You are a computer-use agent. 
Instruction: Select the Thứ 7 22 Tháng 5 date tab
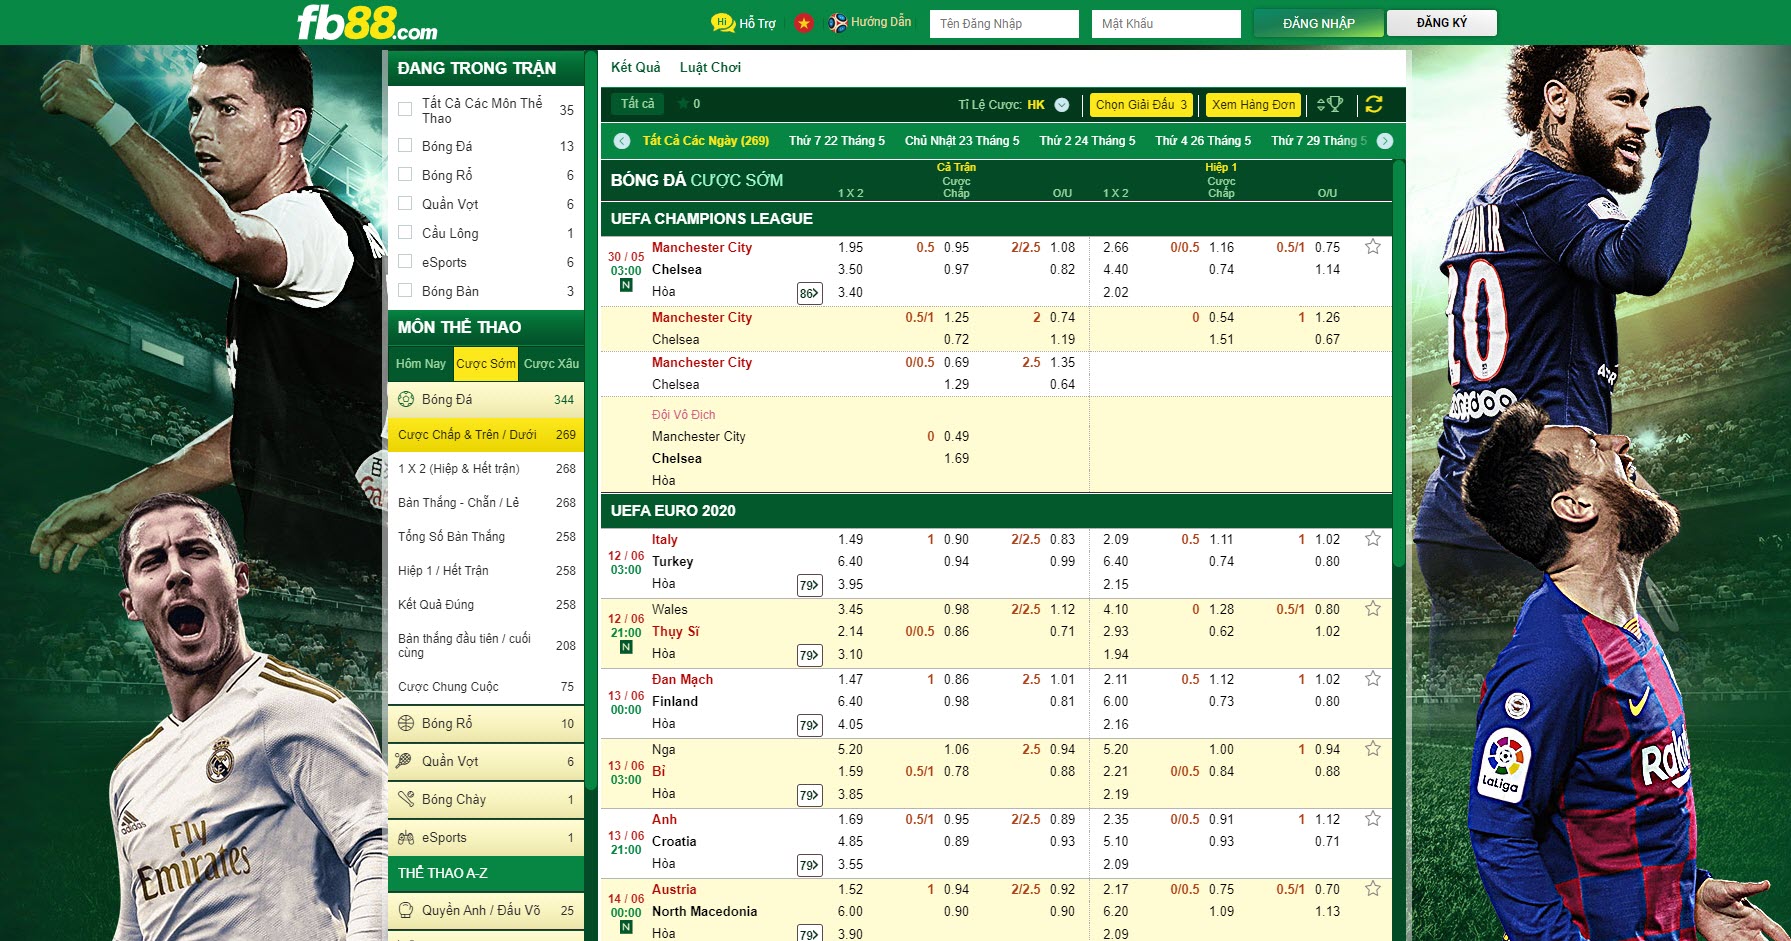point(837,141)
